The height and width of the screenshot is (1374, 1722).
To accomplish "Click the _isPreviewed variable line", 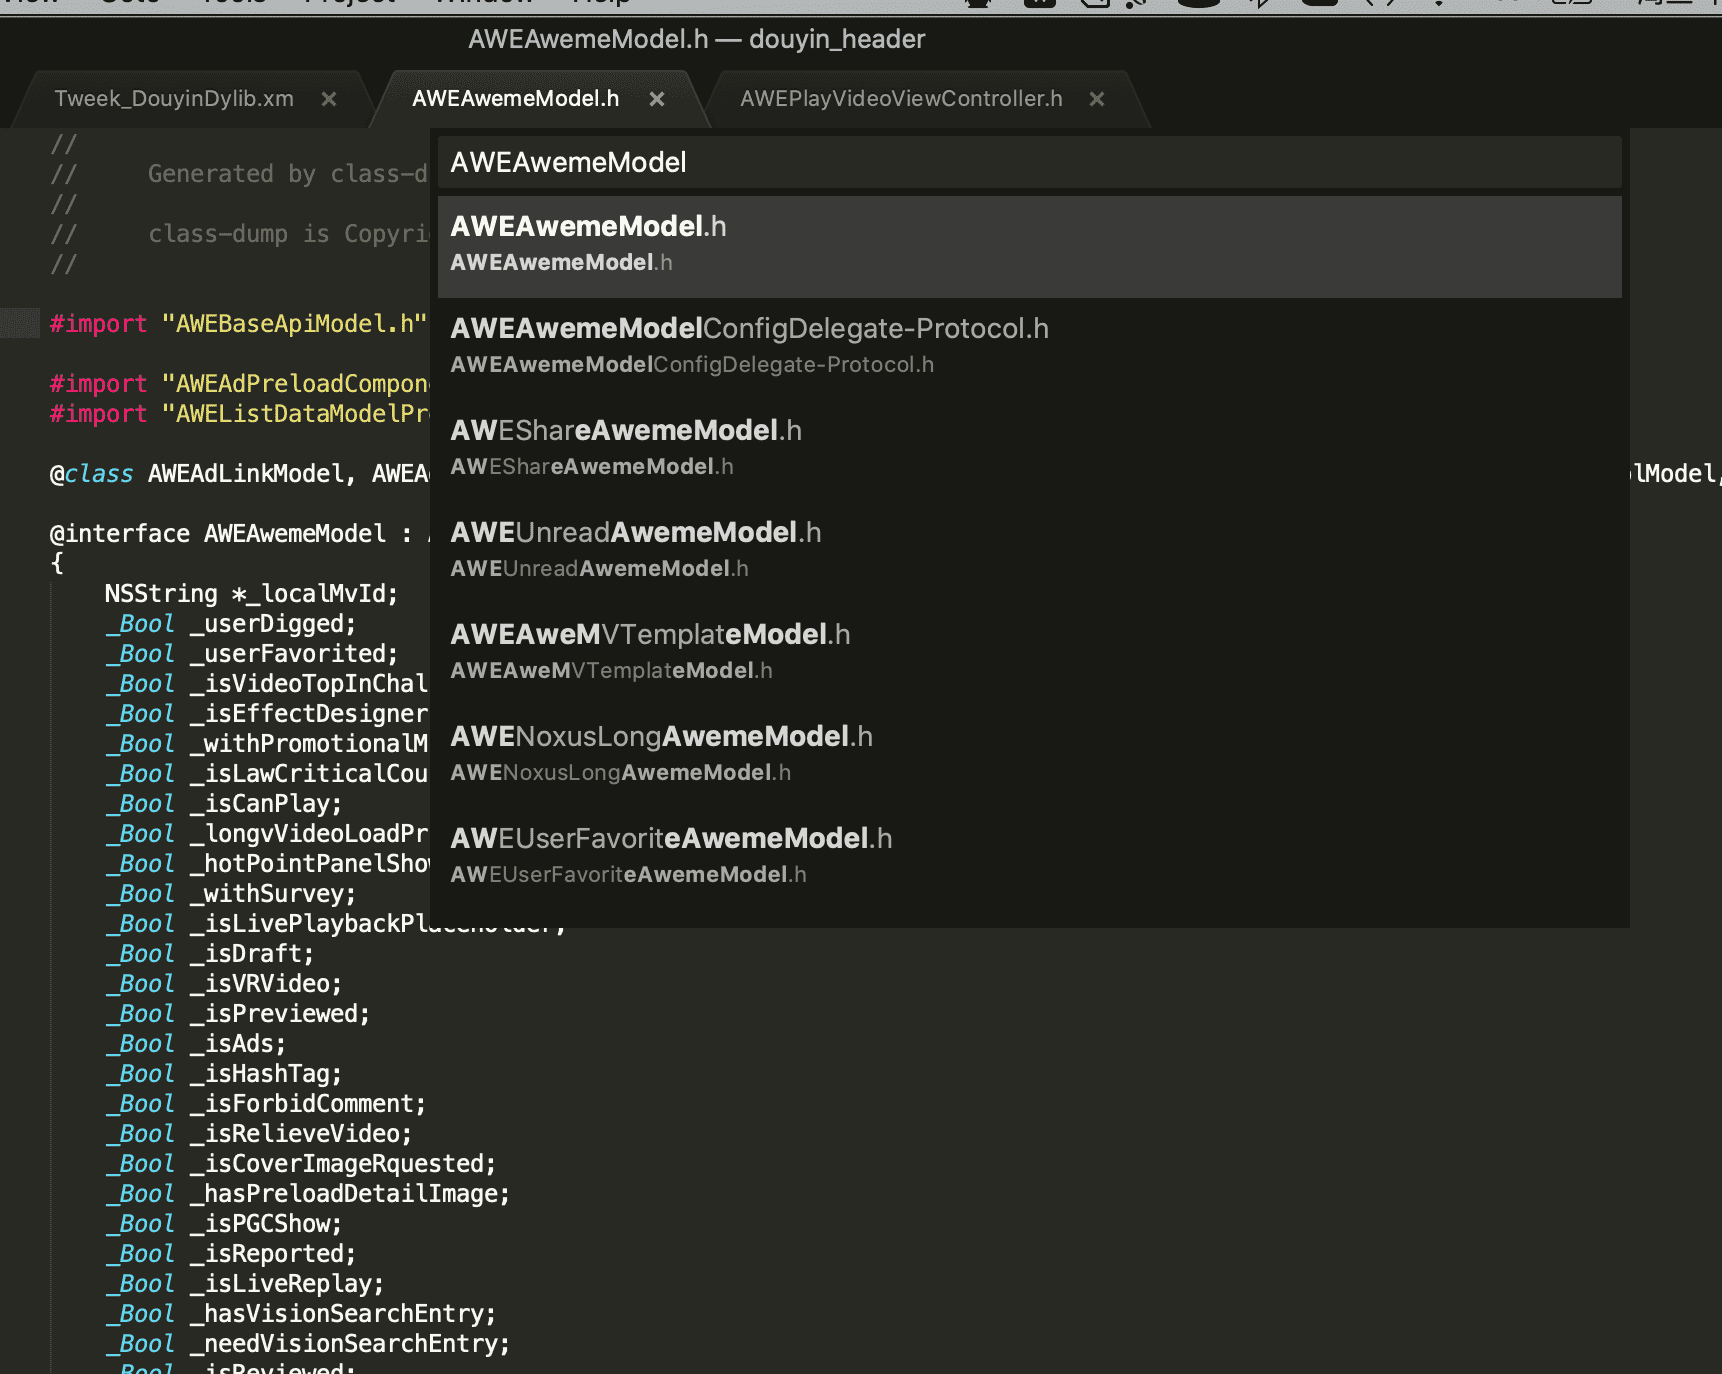I will point(238,1014).
